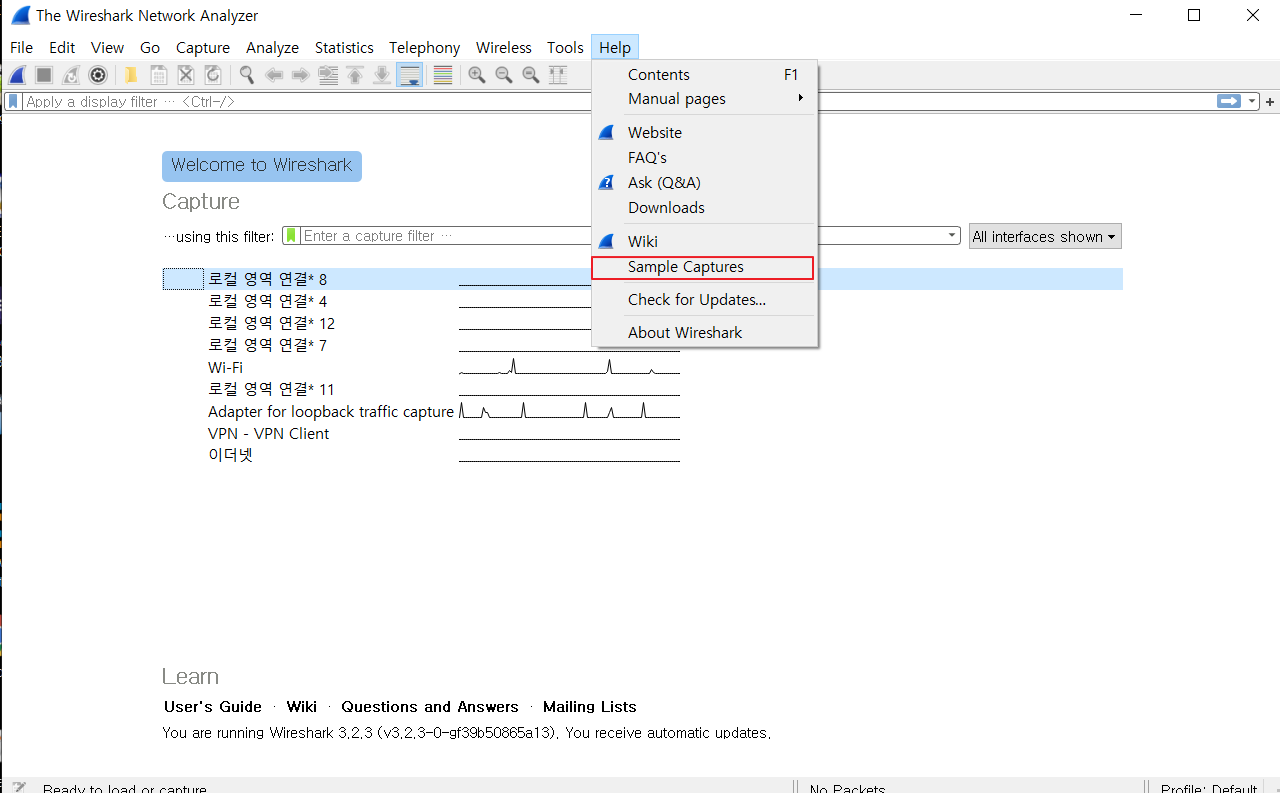Click the Welcome to Wireshark banner button

262,166
